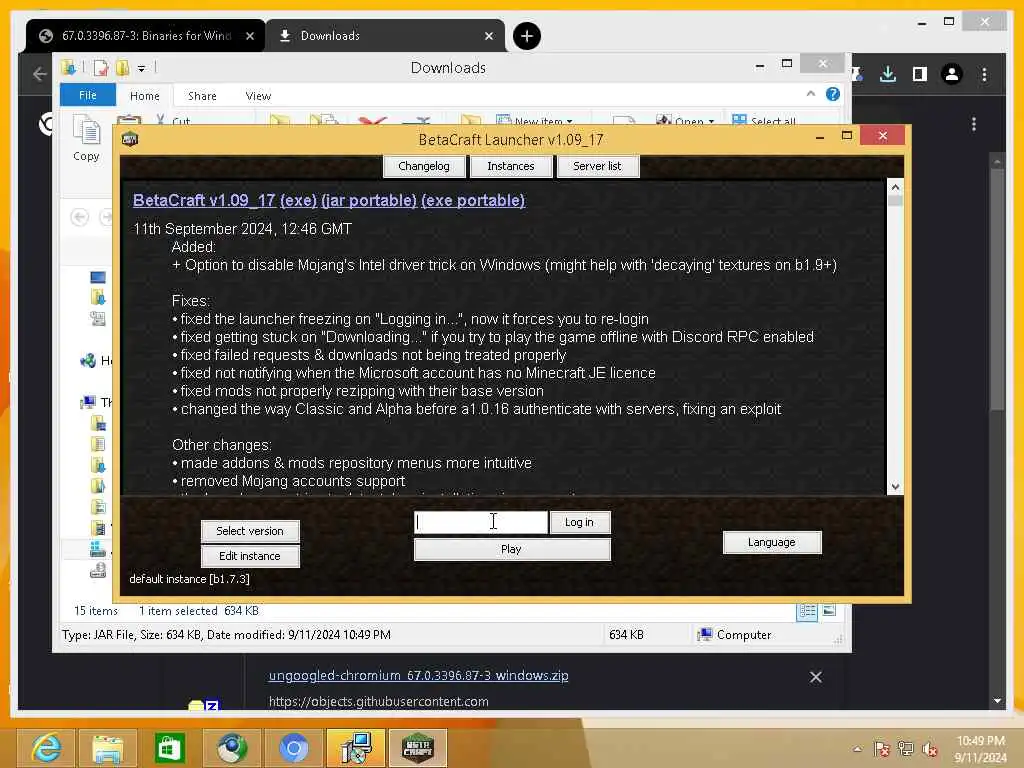This screenshot has width=1024, height=768.
Task: Toggle the browser side panel icon
Action: pyautogui.click(x=920, y=74)
